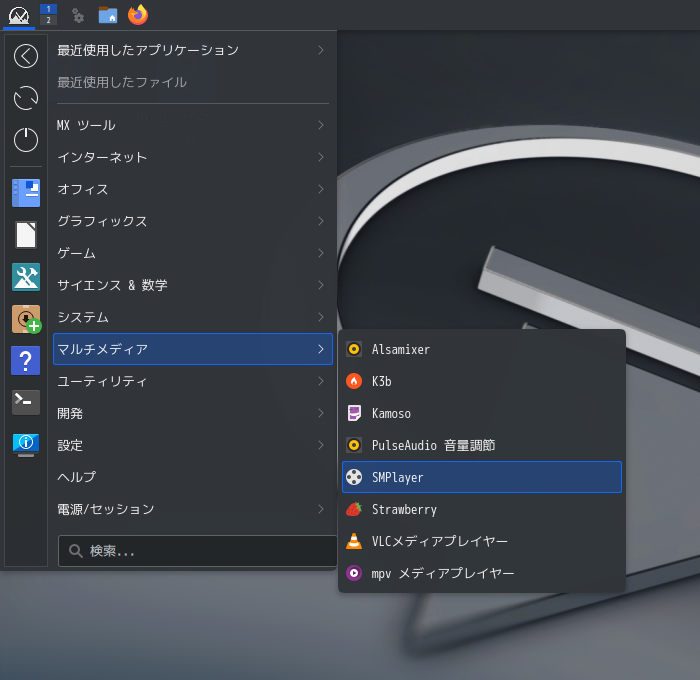Screen dimensions: 700x680
Task: Select Strawberry music player entry
Action: point(482,509)
